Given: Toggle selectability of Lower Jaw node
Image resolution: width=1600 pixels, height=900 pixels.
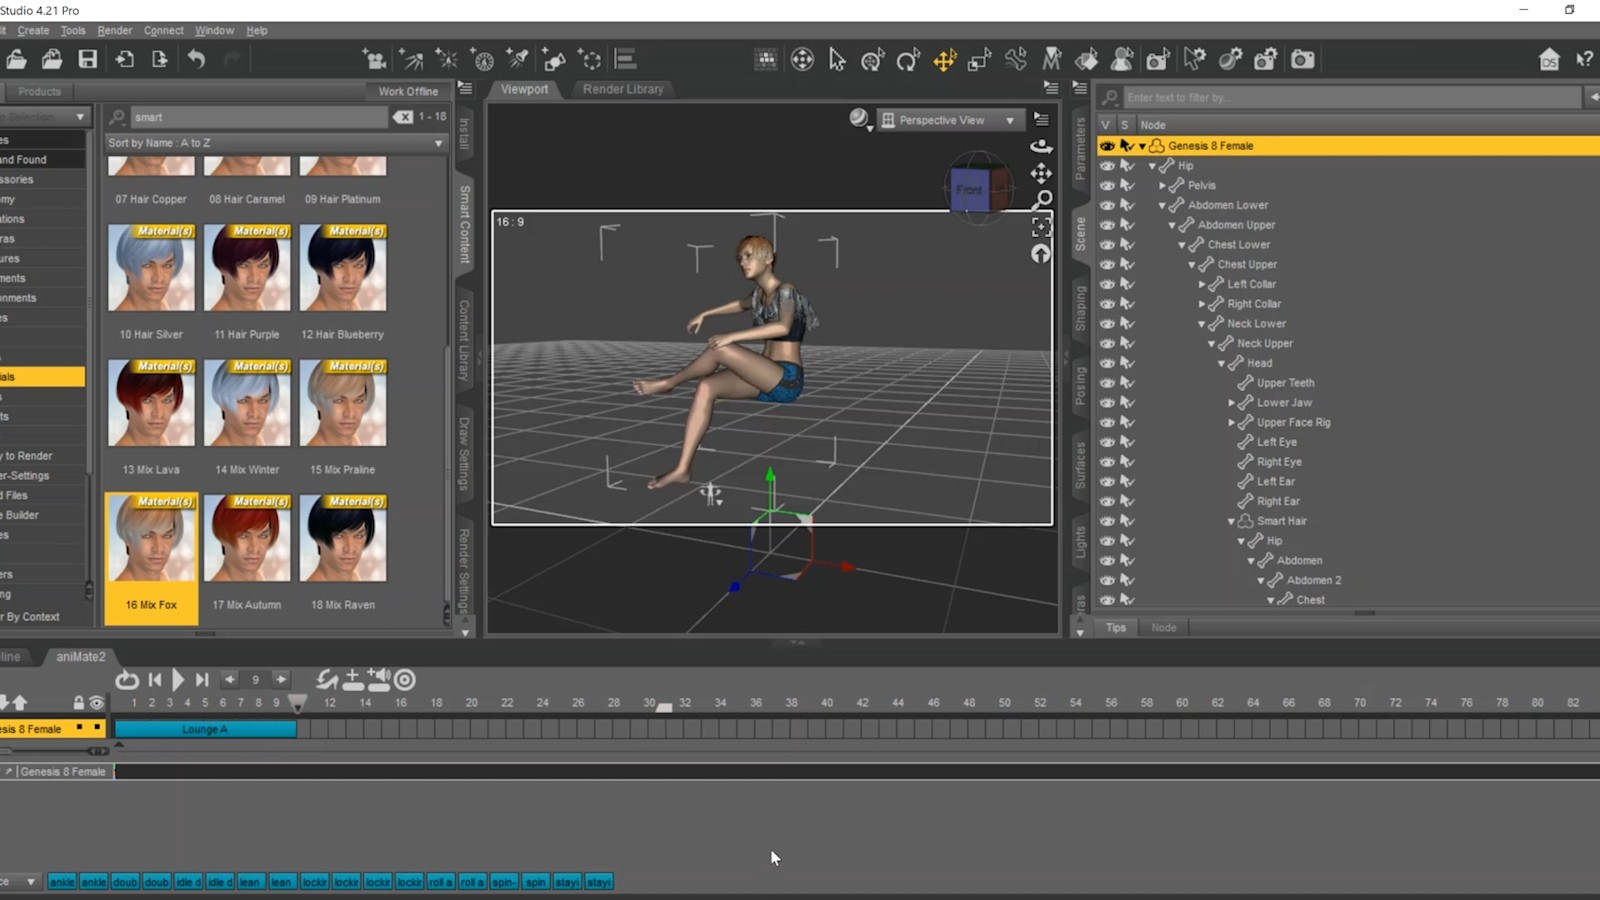Looking at the screenshot, I should (x=1127, y=402).
